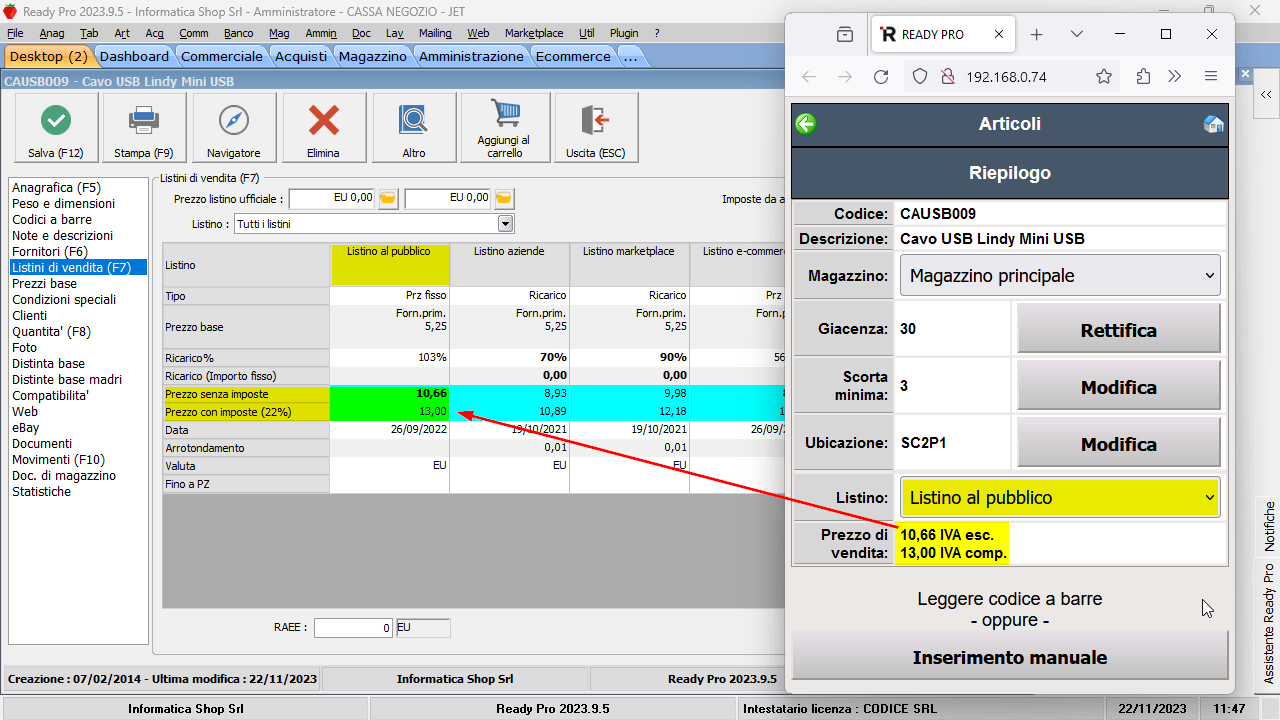Click the green 10,66 price cell
The width and height of the screenshot is (1280, 720).
tap(390, 394)
